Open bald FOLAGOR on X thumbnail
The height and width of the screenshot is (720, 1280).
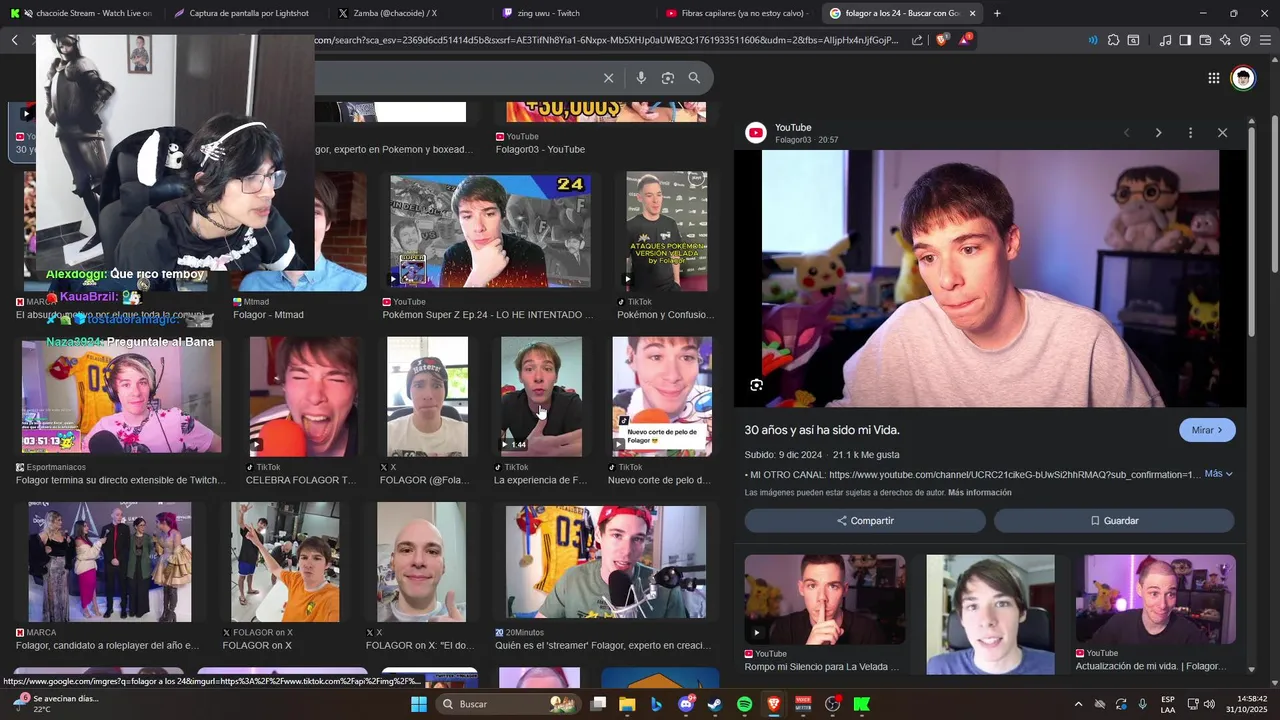point(421,562)
